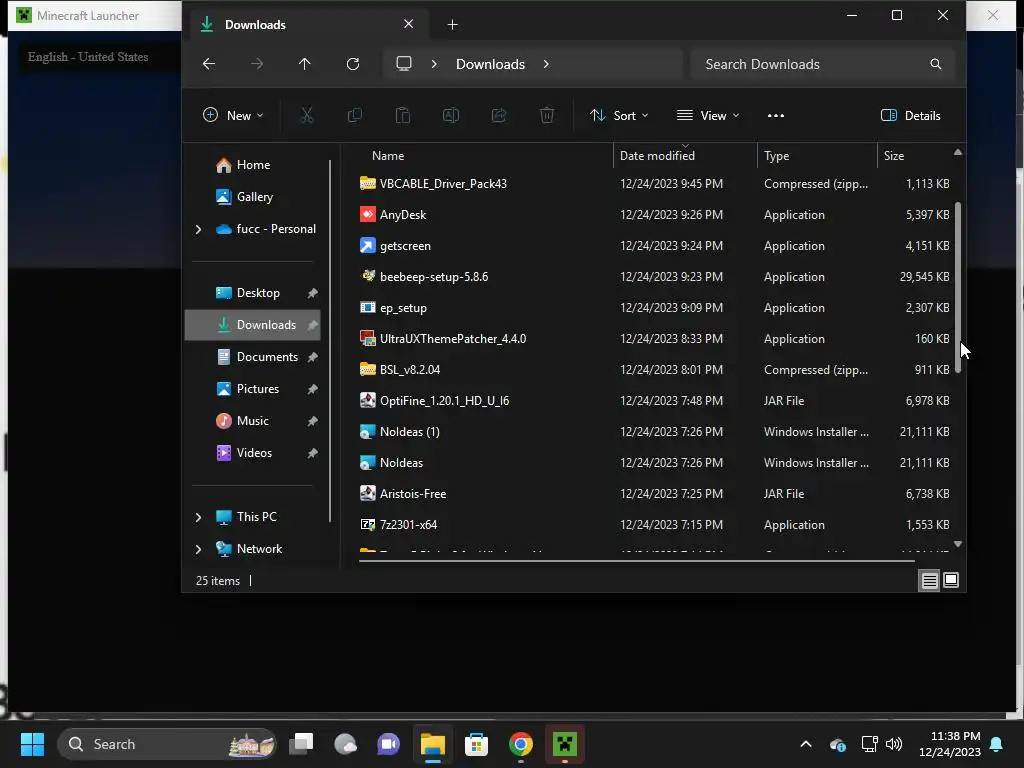Open Google Chrome from taskbar

point(520,744)
